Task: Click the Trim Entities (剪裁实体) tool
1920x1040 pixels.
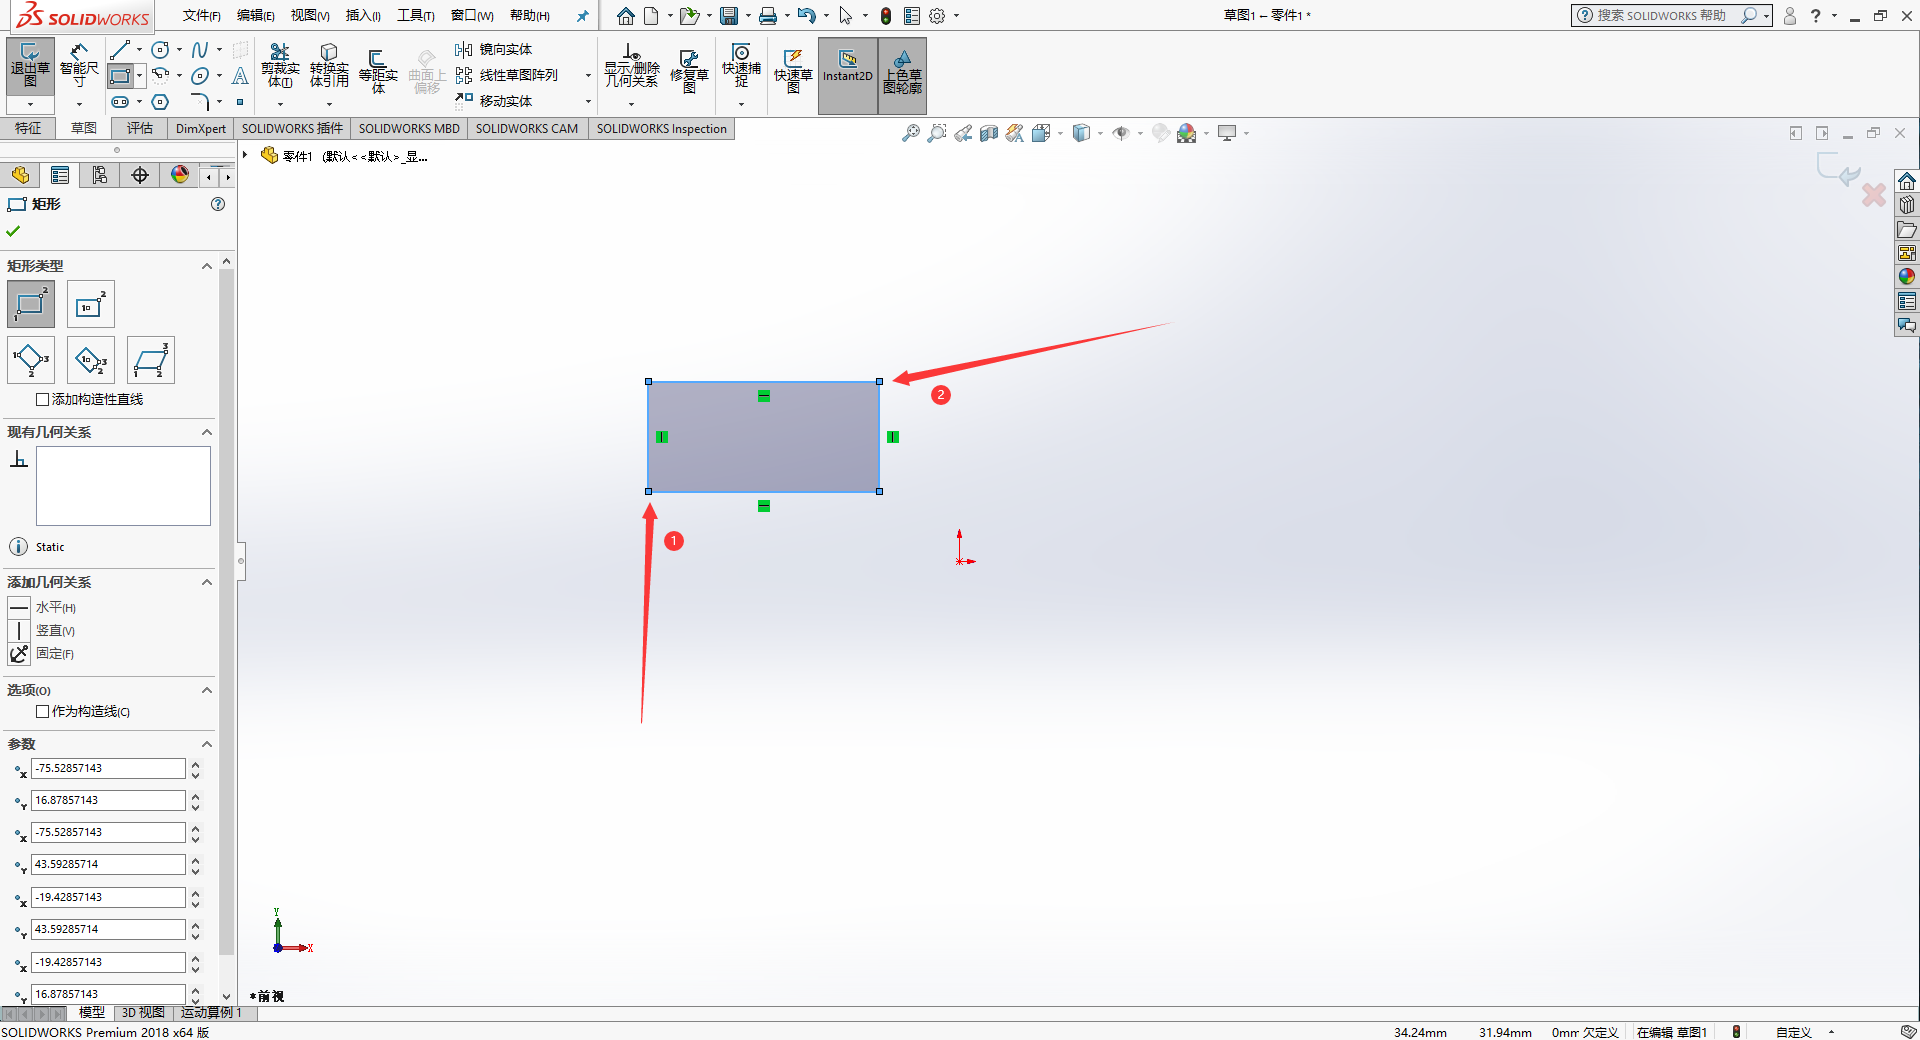Action: [280, 66]
